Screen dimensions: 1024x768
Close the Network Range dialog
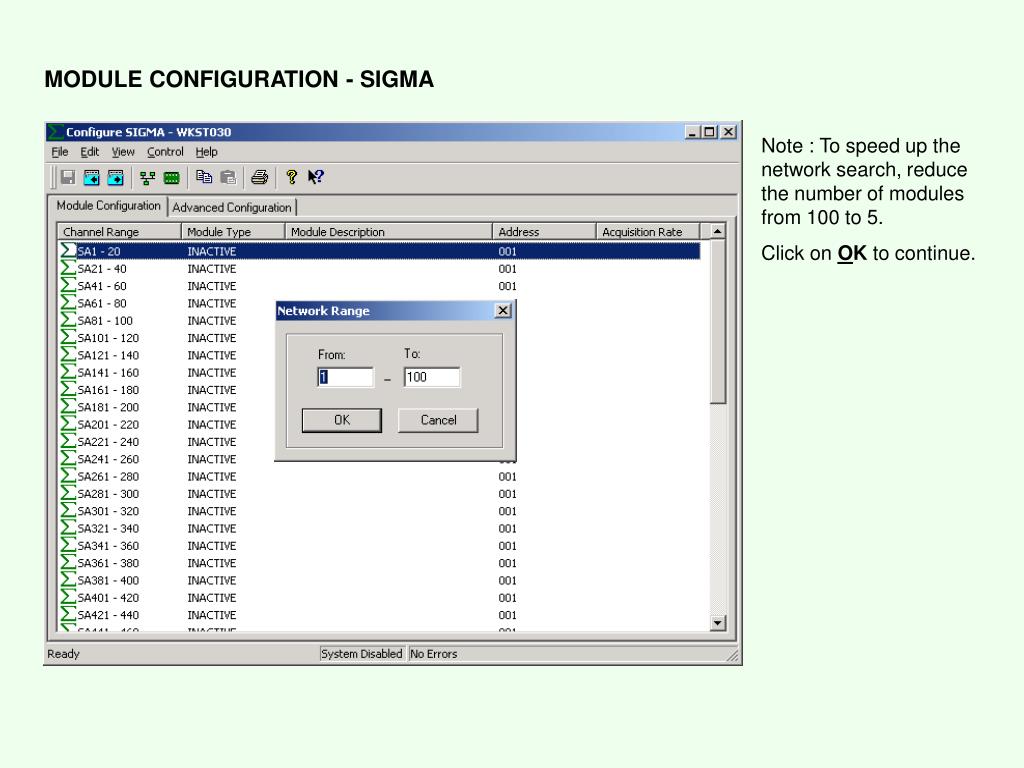[503, 311]
